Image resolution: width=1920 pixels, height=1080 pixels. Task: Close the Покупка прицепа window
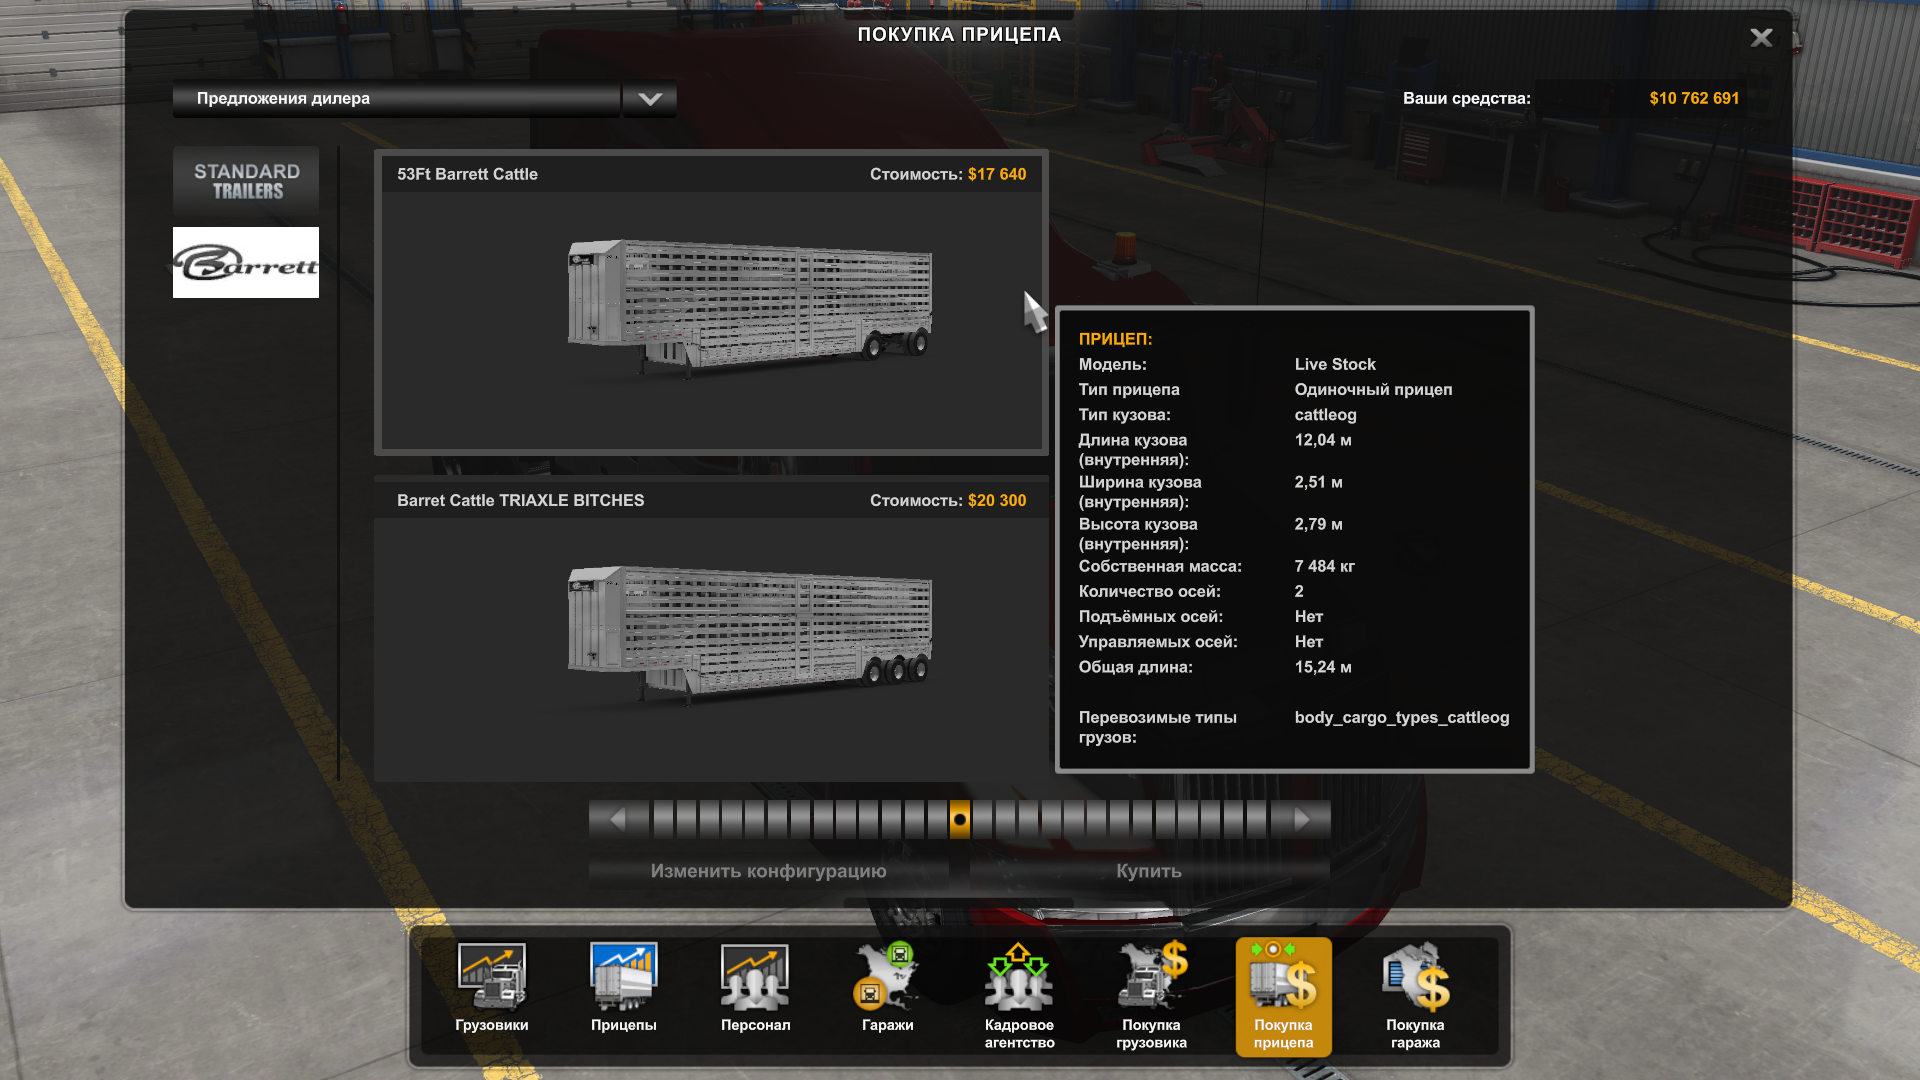pyautogui.click(x=1761, y=38)
